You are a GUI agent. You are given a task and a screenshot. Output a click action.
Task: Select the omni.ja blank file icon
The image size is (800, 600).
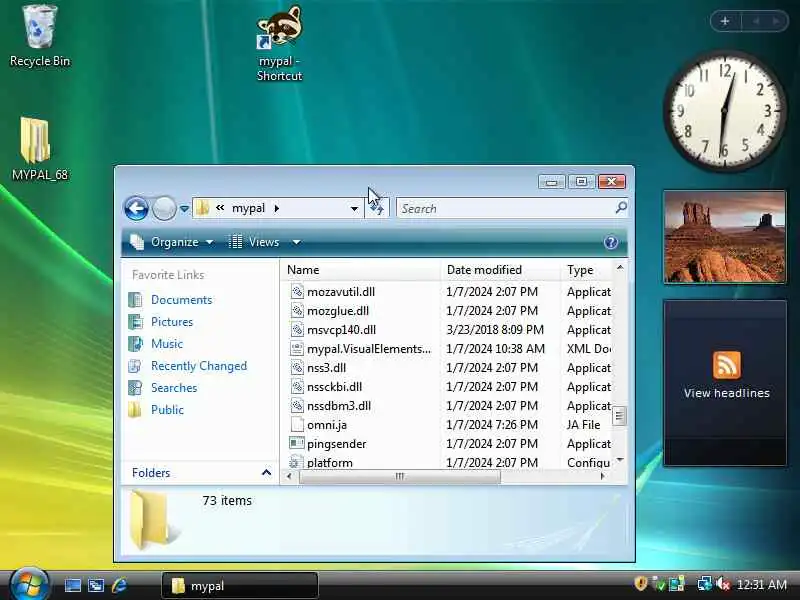297,424
